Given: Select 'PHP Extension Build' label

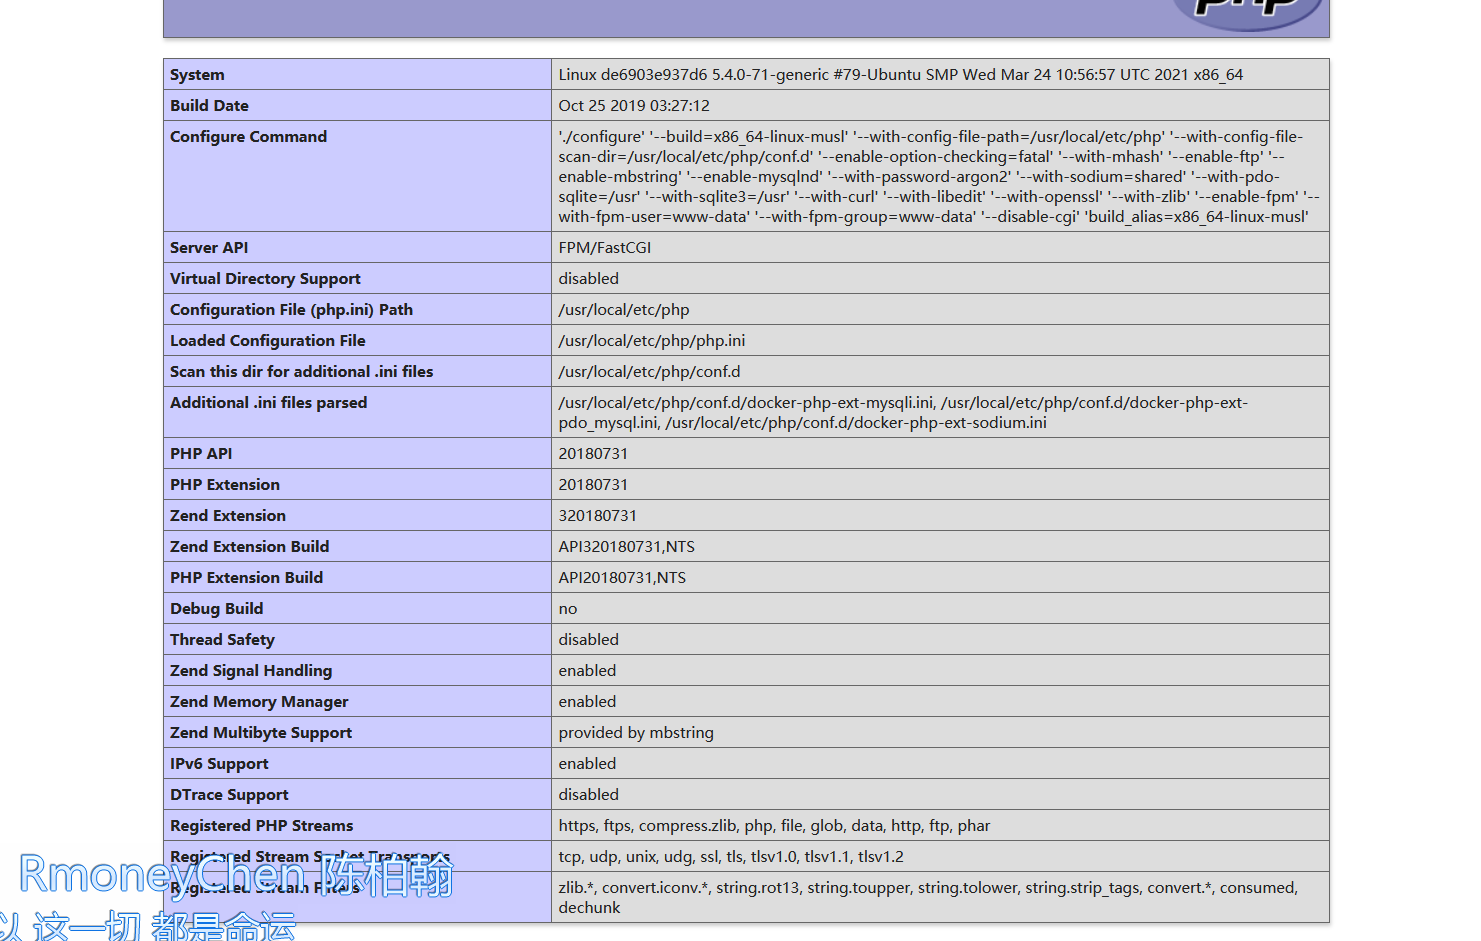Looking at the screenshot, I should (246, 578).
